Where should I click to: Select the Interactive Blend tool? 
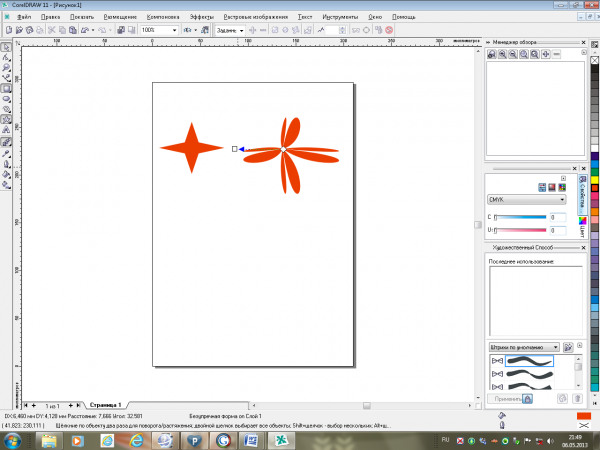(6, 142)
